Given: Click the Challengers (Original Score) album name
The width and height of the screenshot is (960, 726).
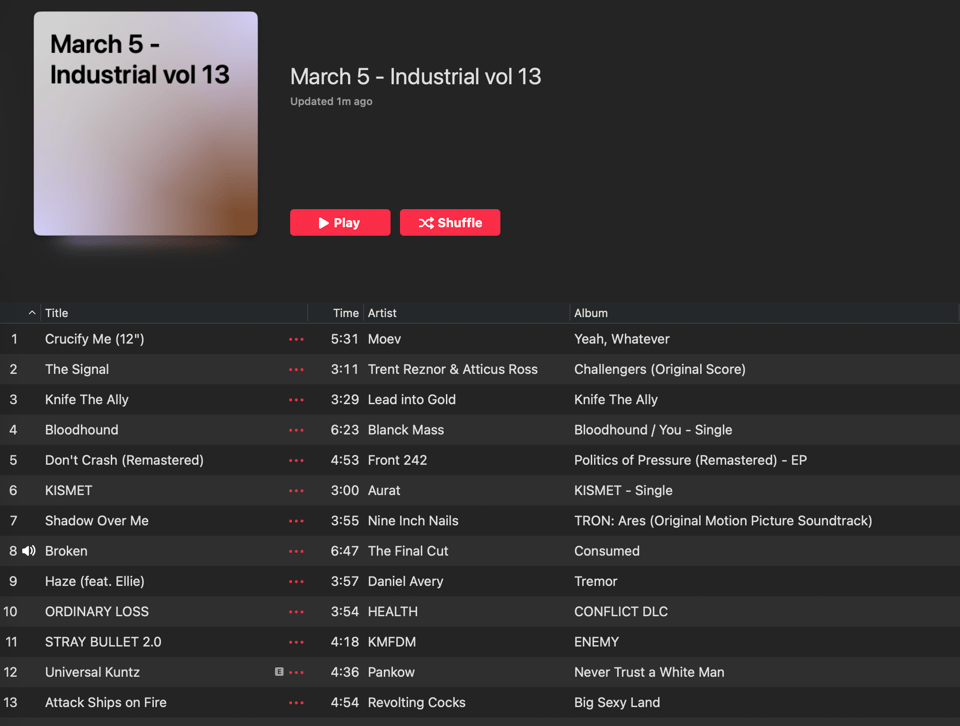Looking at the screenshot, I should (x=659, y=370).
